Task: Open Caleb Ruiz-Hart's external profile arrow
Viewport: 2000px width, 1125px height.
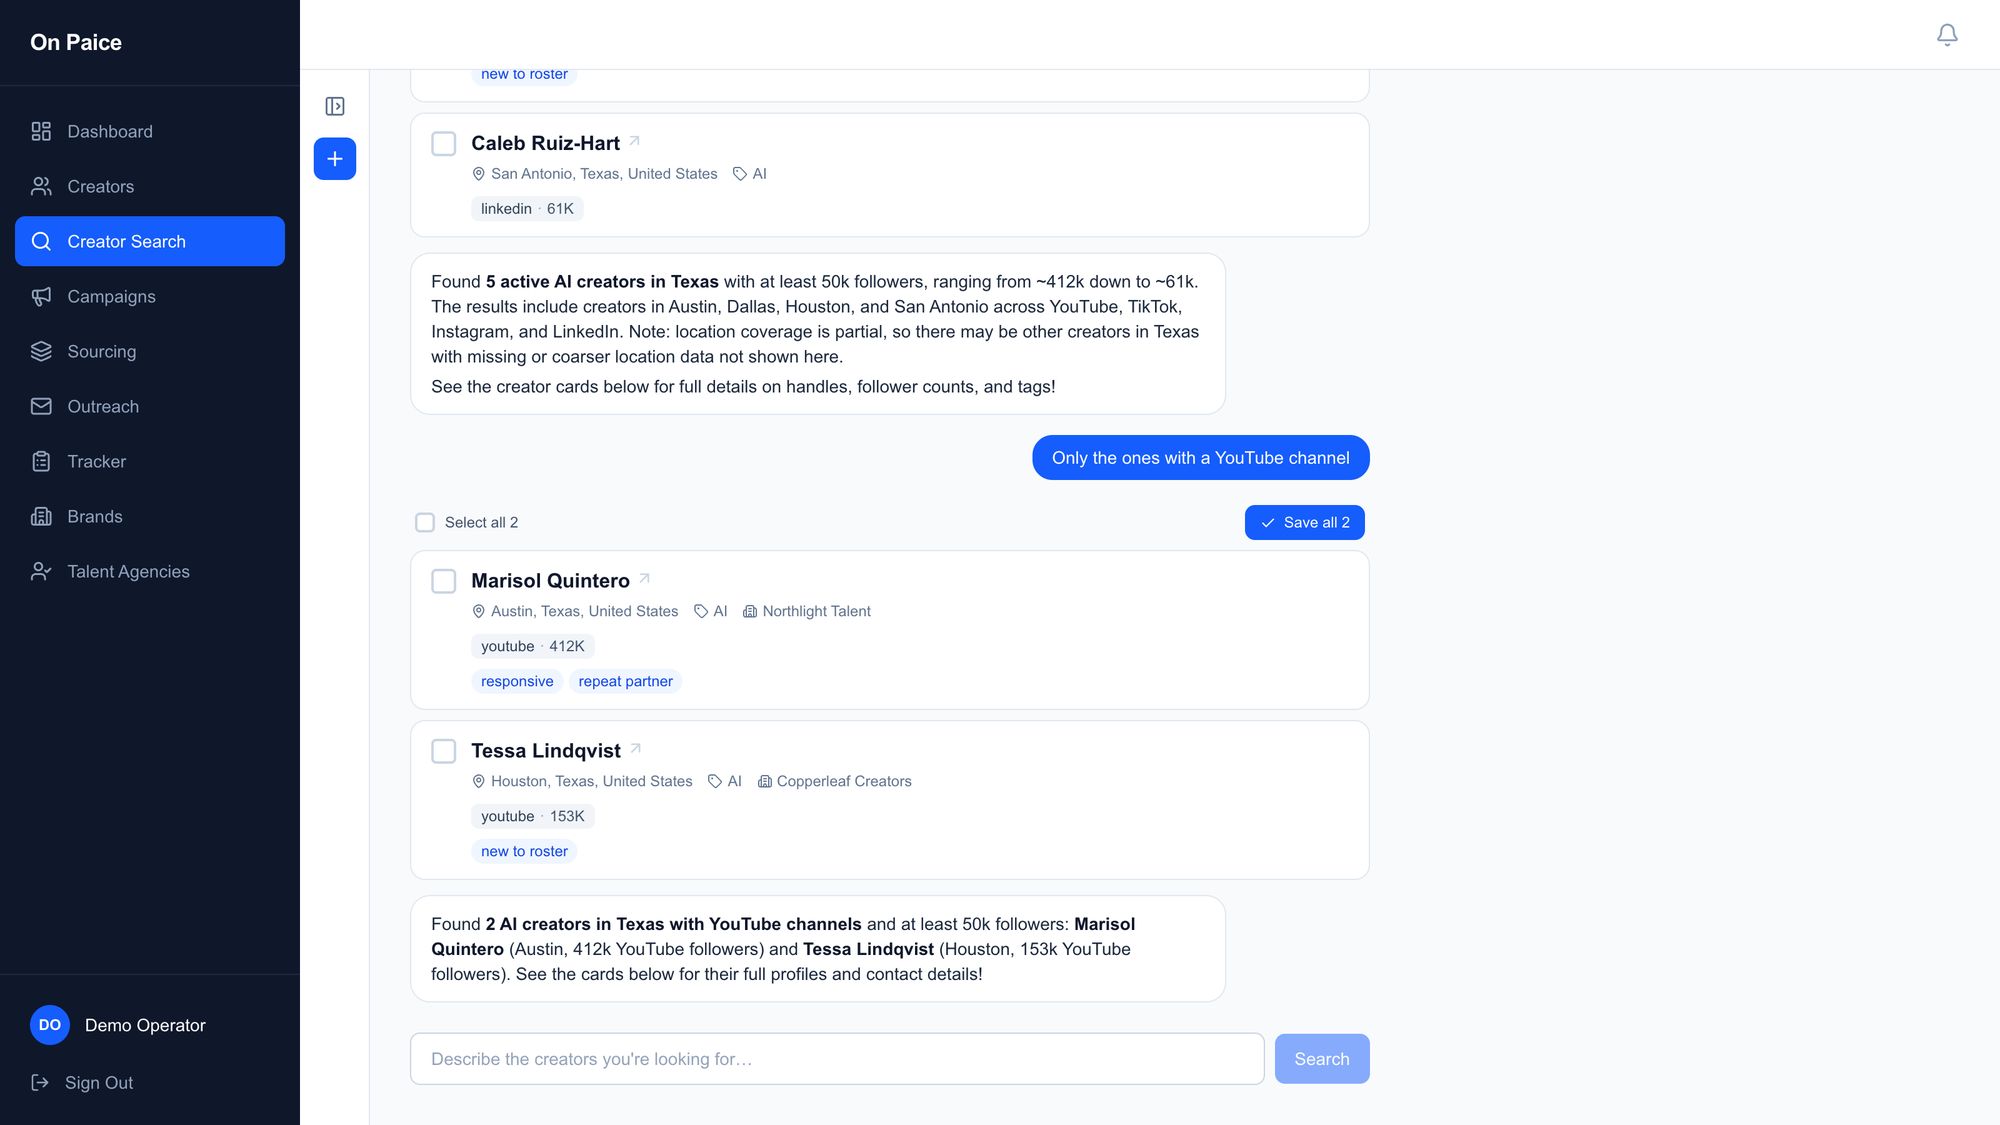Action: (x=635, y=141)
